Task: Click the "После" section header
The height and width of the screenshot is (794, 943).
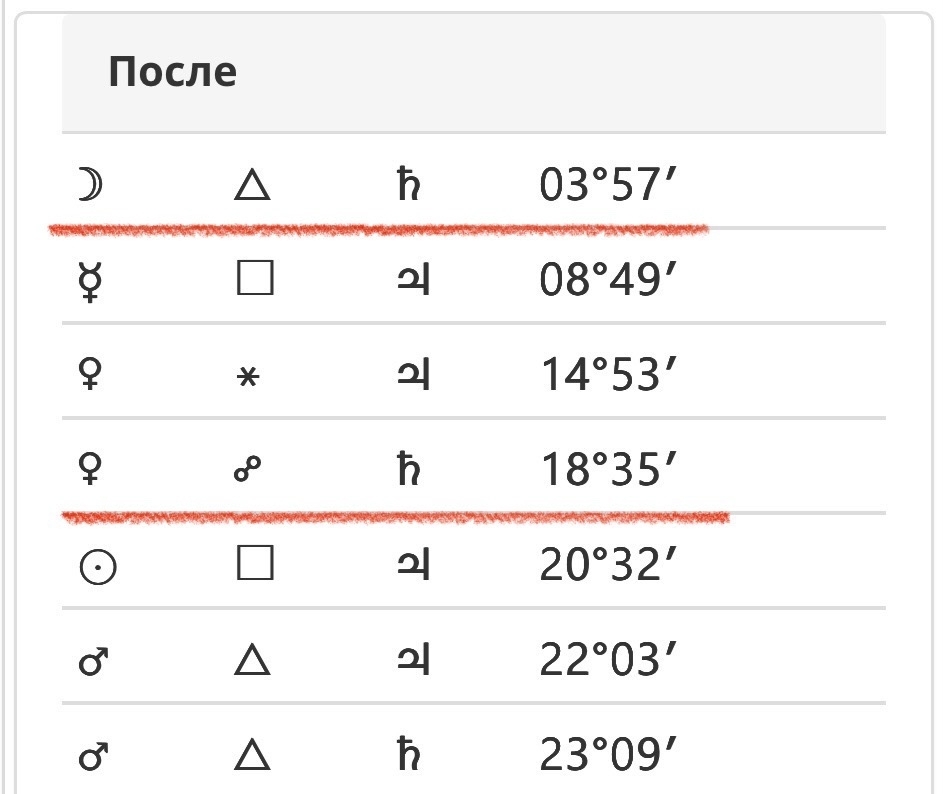Action: click(x=172, y=72)
